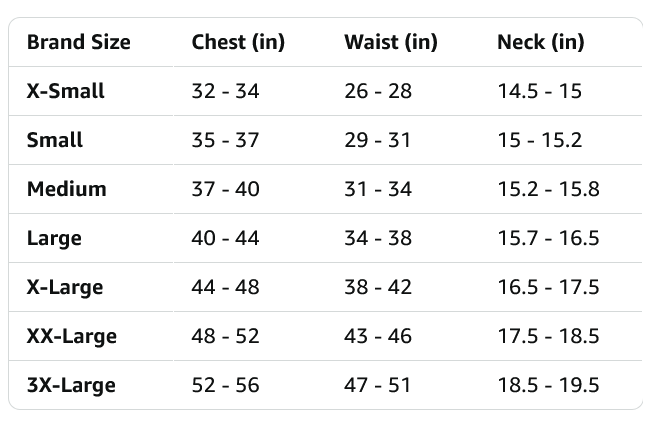Click chest value 40 - 44
This screenshot has height=423, width=655.
point(225,238)
